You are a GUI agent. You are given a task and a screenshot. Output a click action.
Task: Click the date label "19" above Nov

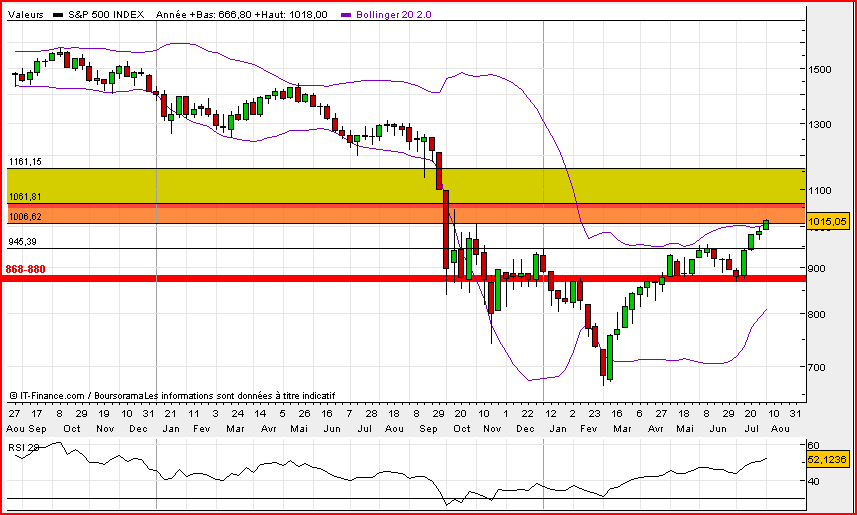104,413
